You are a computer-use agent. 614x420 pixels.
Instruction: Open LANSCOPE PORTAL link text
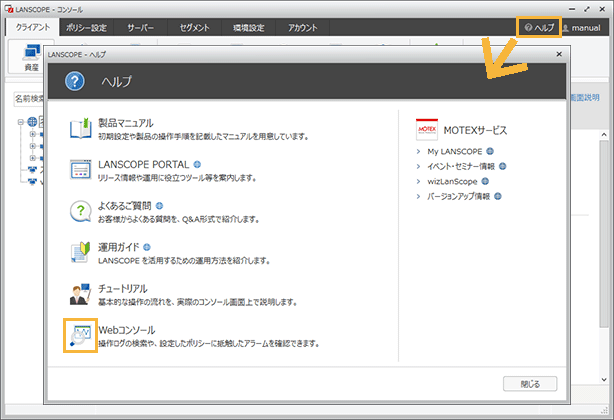(144, 164)
